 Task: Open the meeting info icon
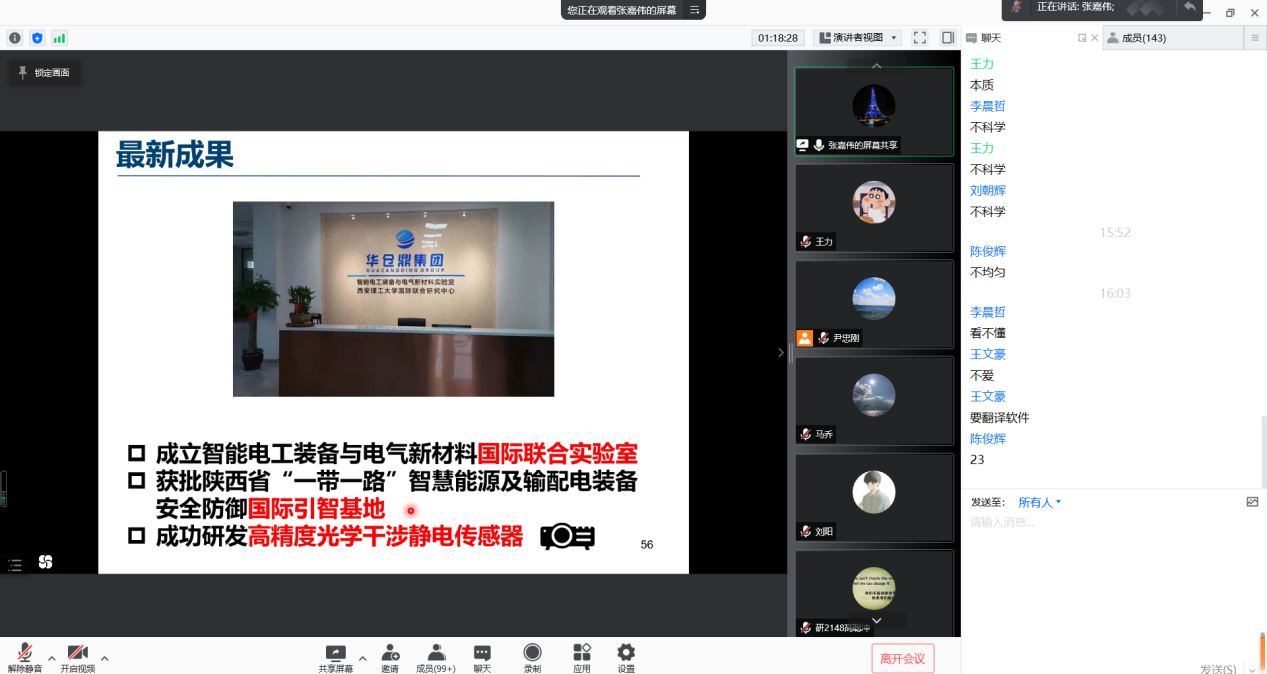15,38
